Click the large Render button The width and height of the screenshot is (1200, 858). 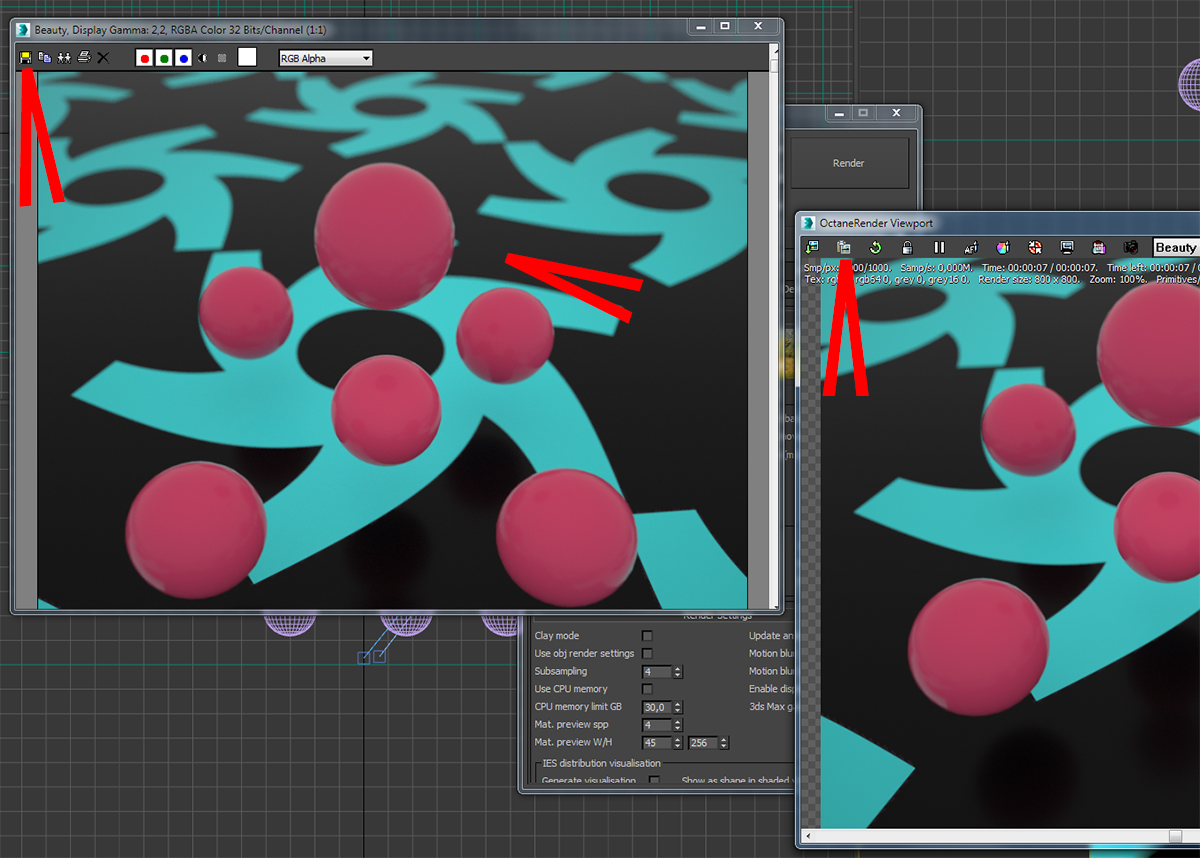click(849, 163)
